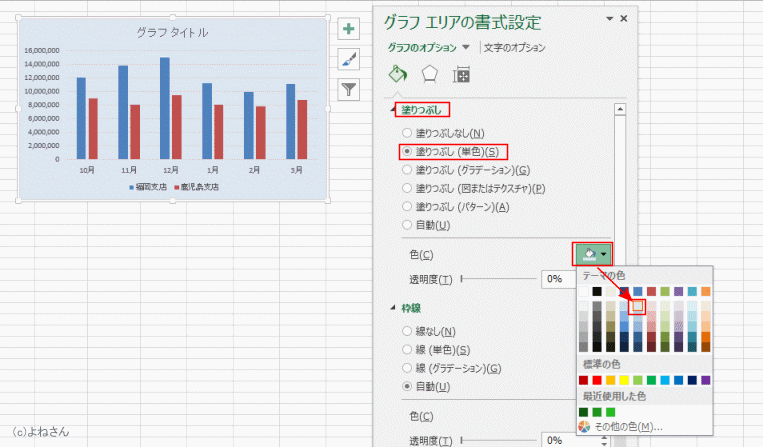Viewport: 763px width, 447px height.
Task: Select 線 (単色)(S) radio button
Action: (407, 349)
